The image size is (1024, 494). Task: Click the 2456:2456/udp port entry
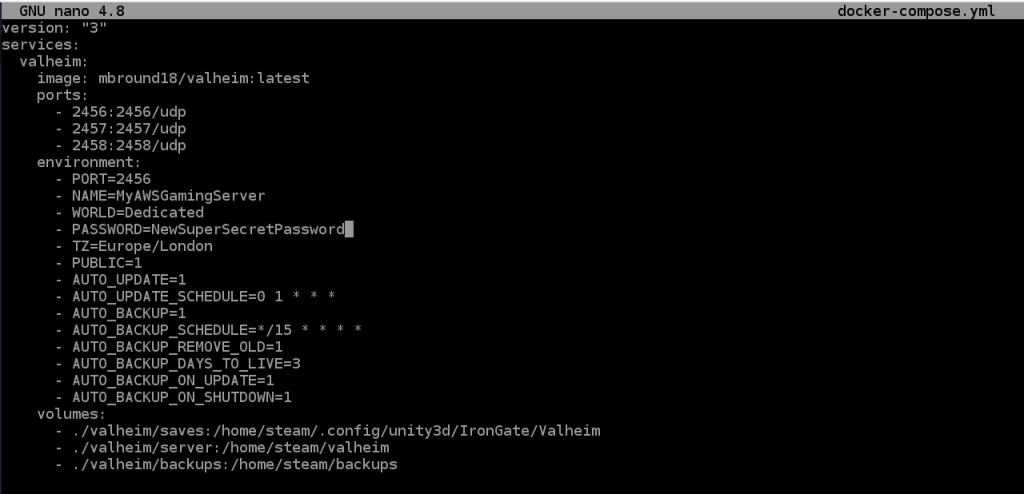click(129, 112)
